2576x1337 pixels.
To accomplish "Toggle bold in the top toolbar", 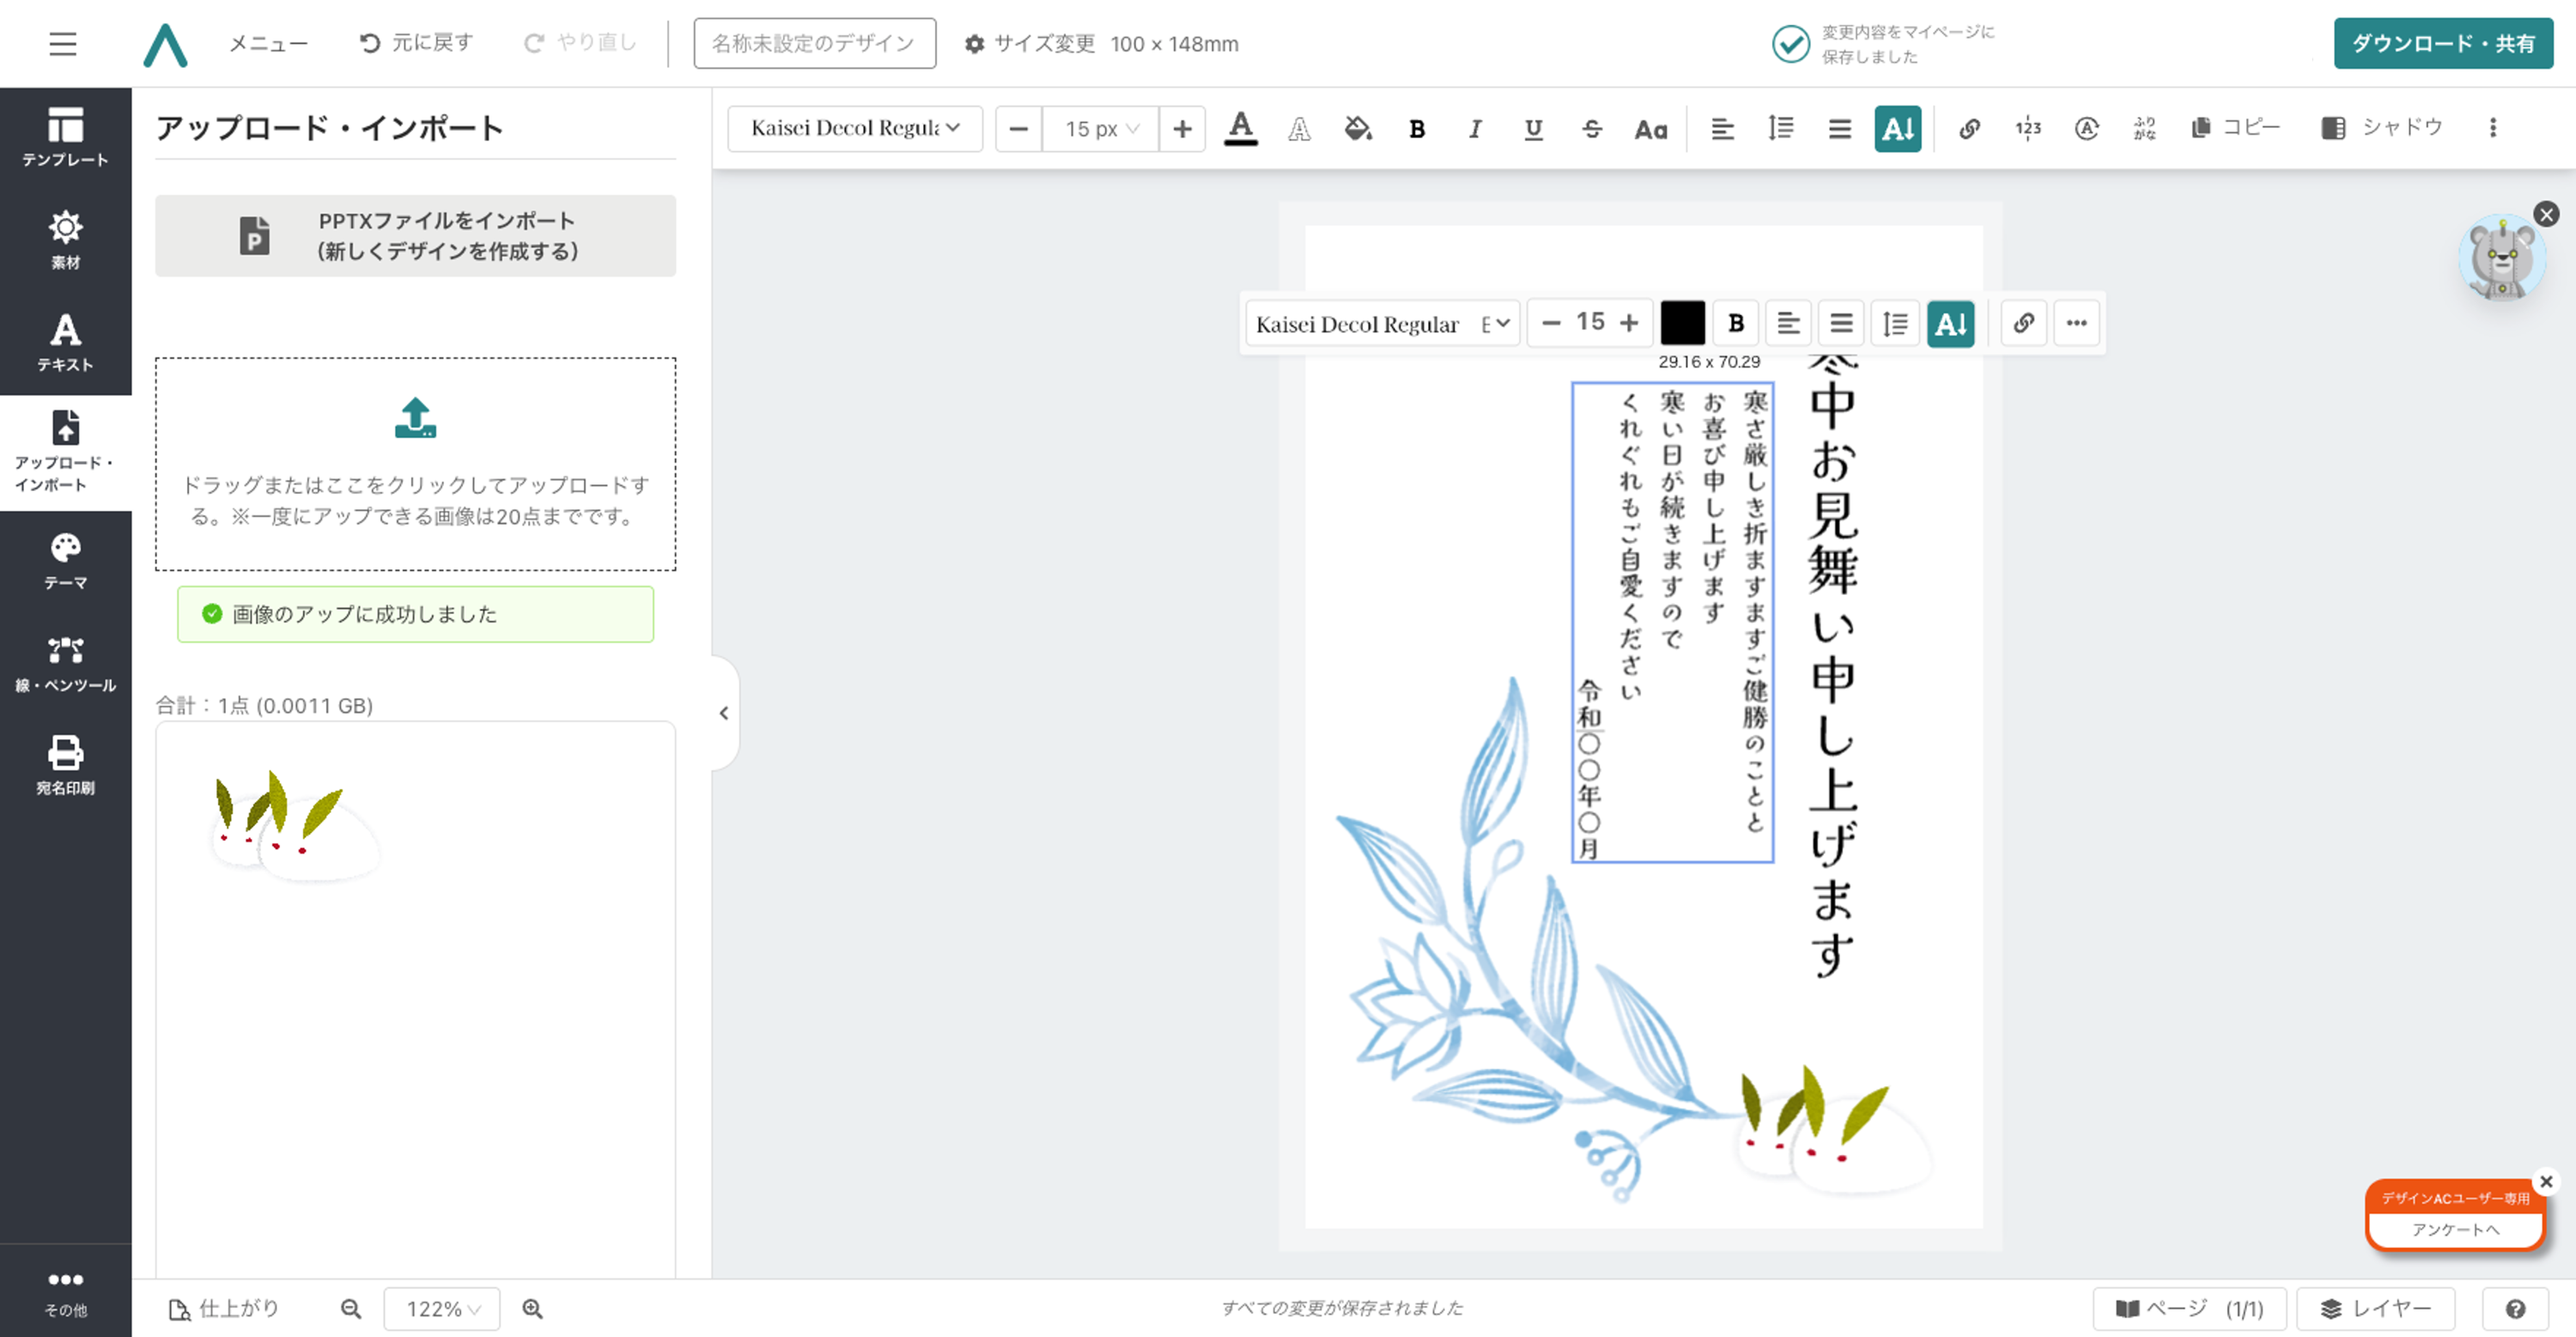I will 1416,128.
